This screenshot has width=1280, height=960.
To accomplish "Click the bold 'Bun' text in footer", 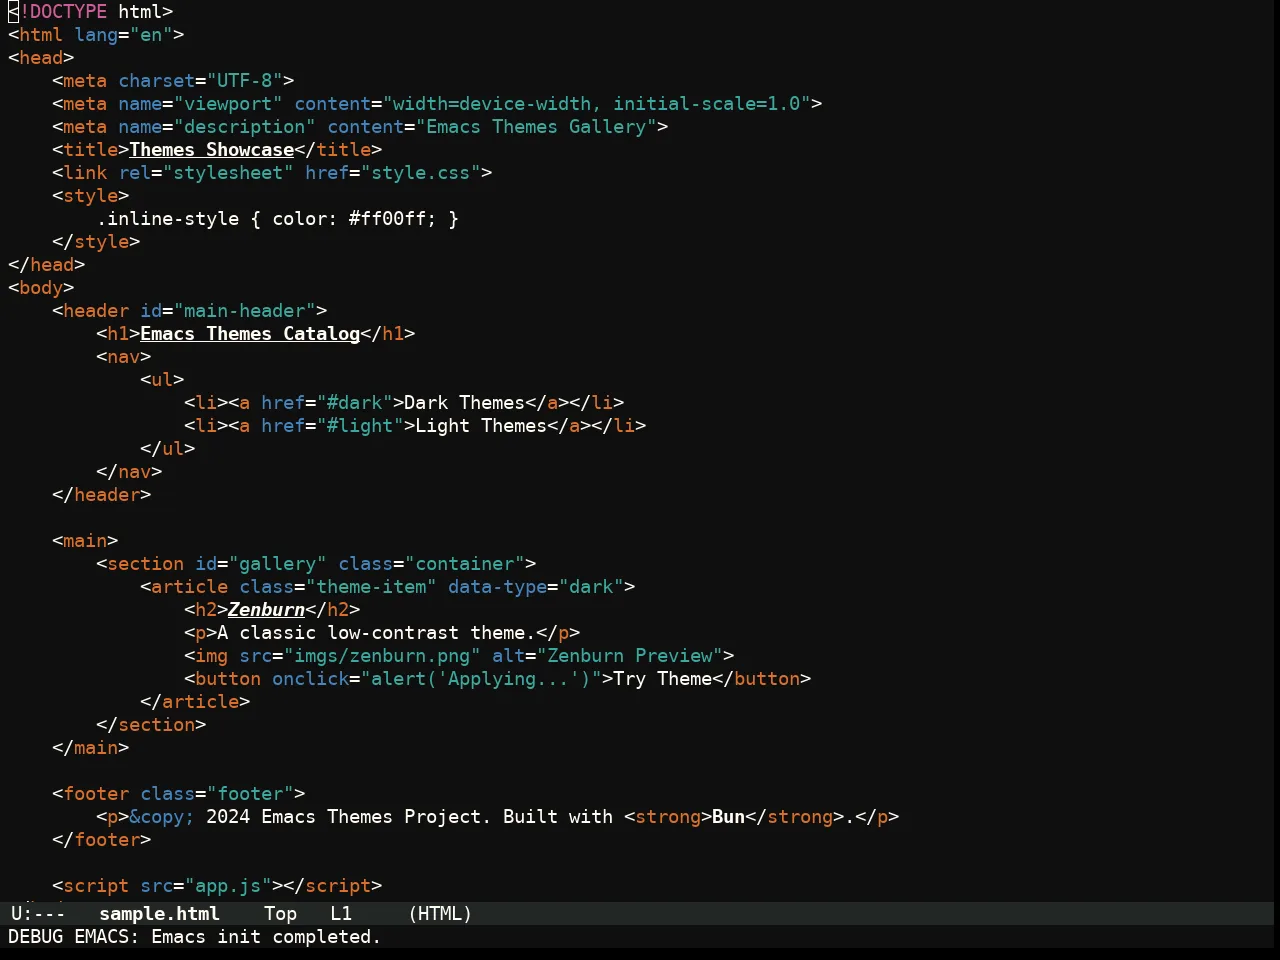I will 729,816.
